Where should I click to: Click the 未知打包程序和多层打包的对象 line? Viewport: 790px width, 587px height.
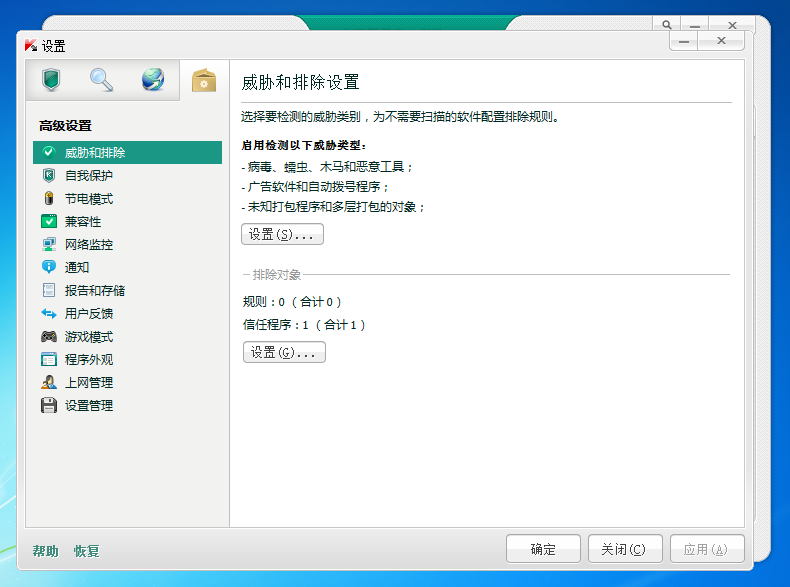pyautogui.click(x=334, y=207)
